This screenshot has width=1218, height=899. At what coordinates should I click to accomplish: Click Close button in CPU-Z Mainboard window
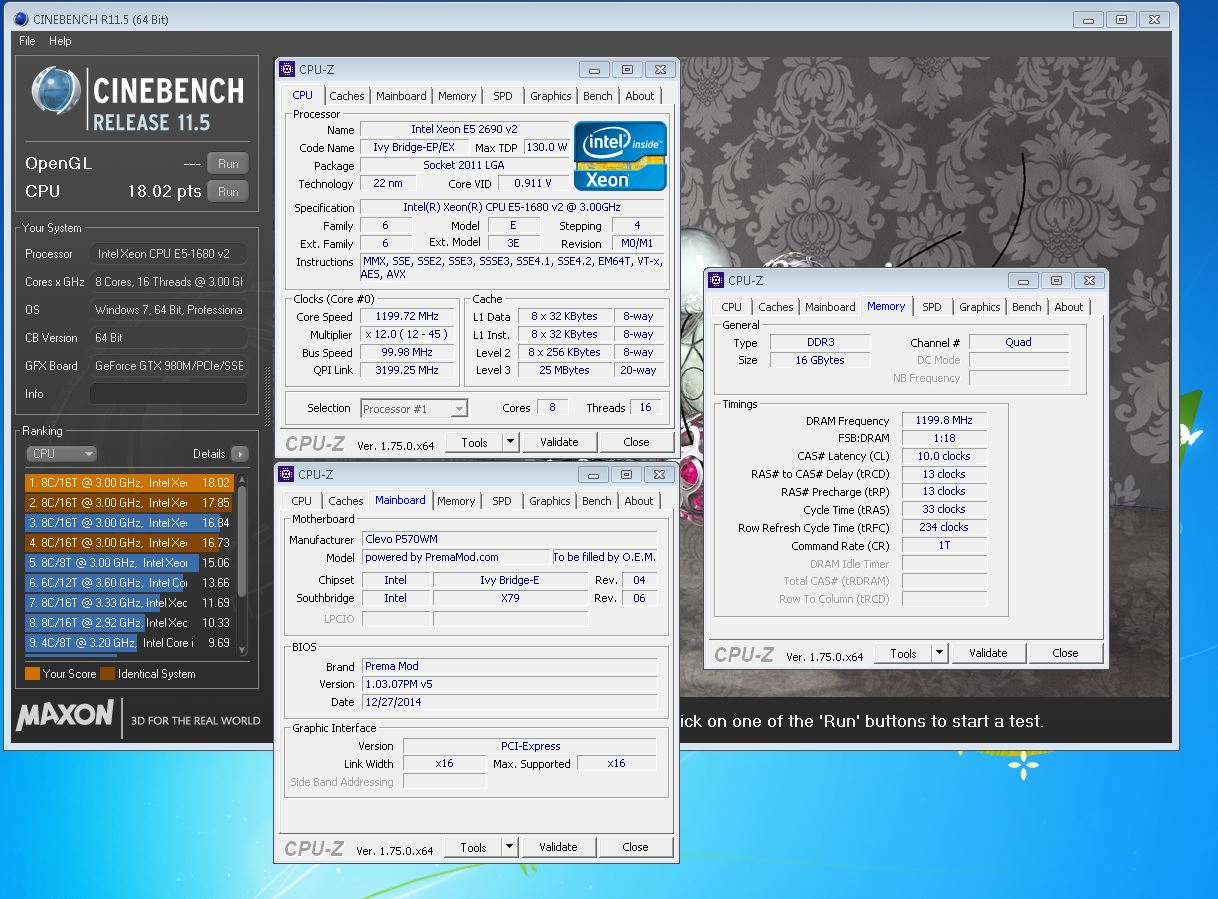click(635, 847)
